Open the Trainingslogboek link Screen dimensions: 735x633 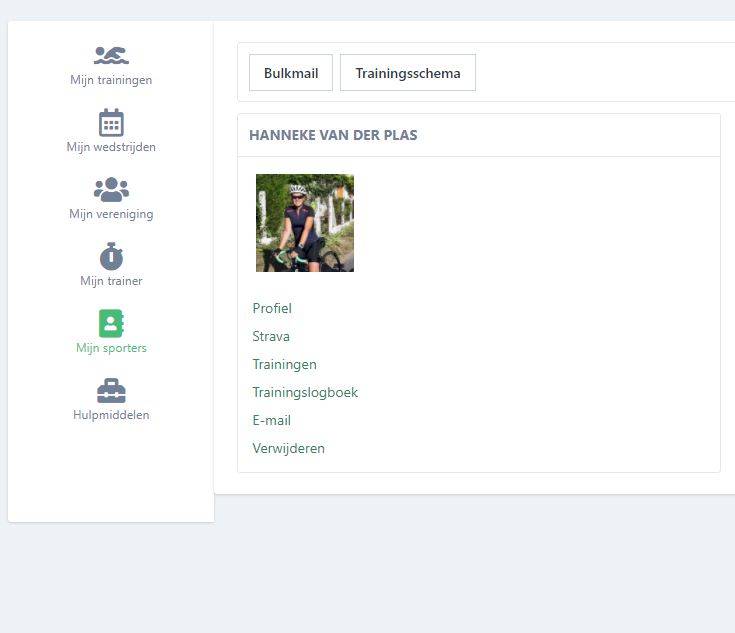tap(305, 392)
